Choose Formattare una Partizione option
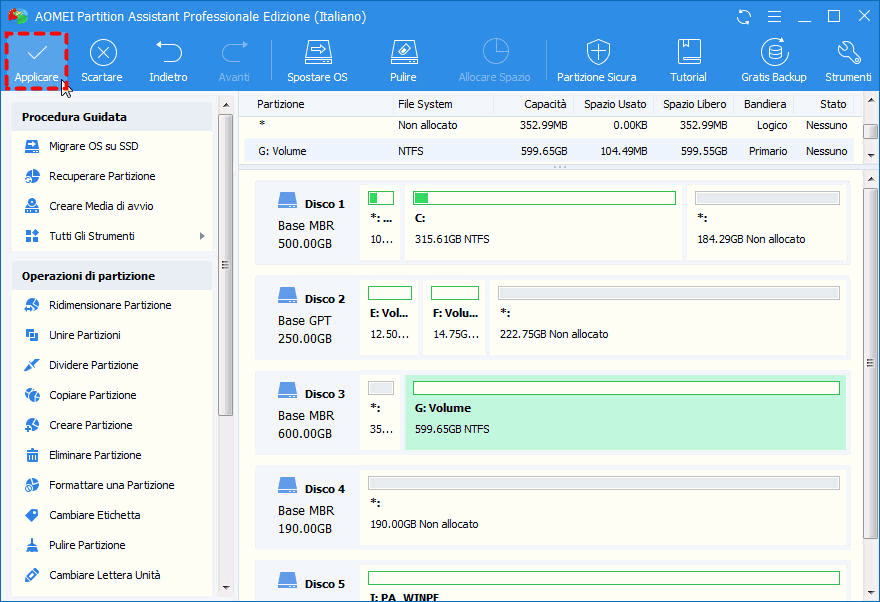 pyautogui.click(x=111, y=485)
